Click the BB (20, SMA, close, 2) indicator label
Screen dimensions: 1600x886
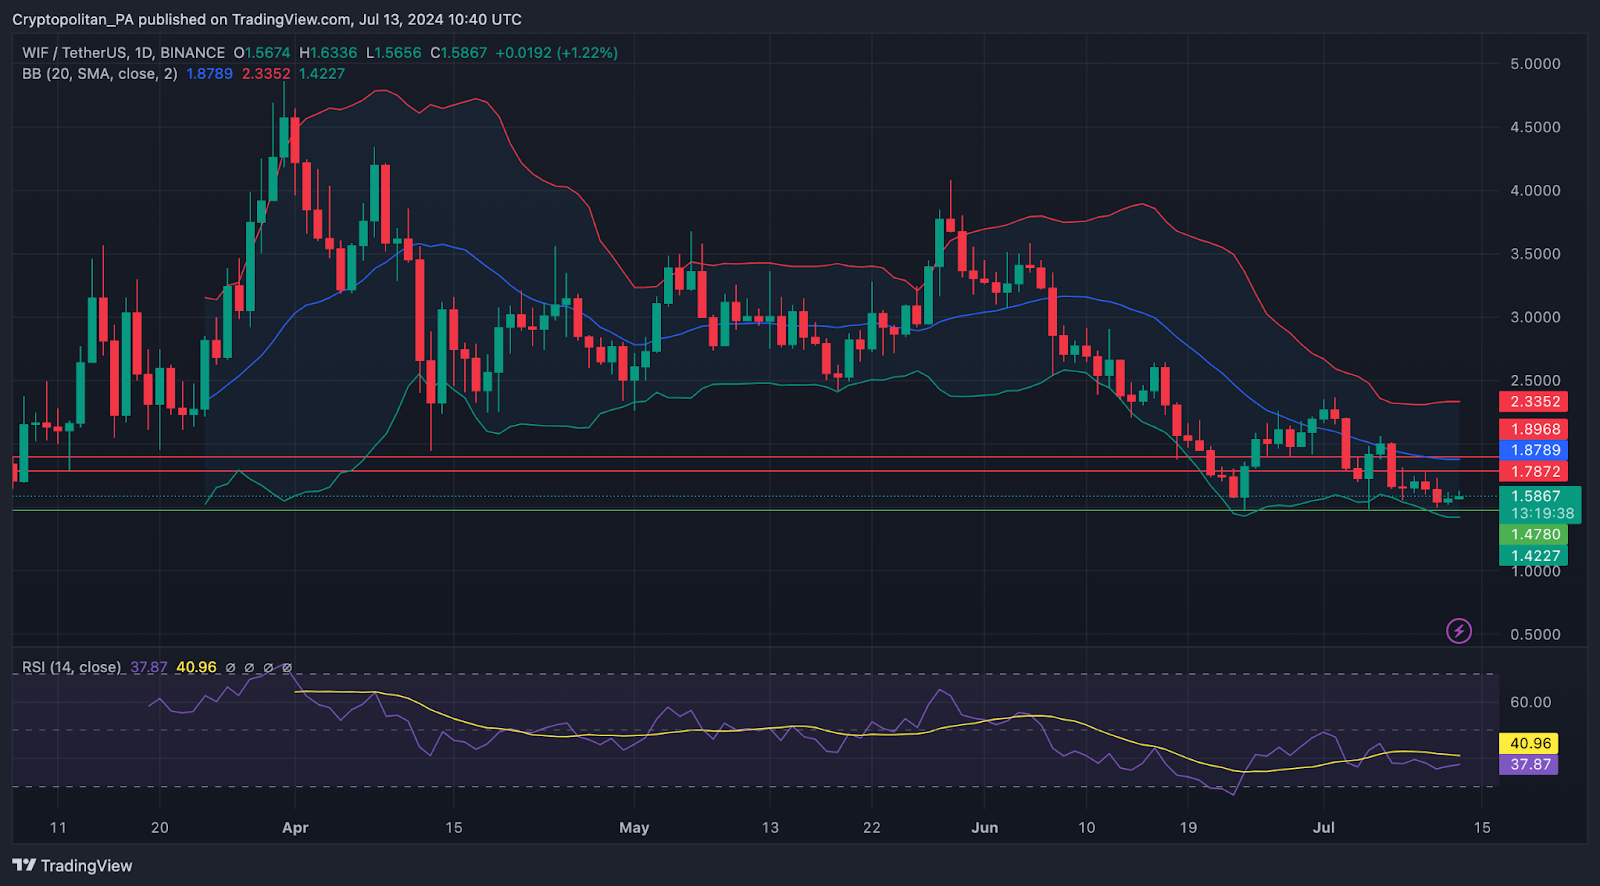pyautogui.click(x=100, y=74)
